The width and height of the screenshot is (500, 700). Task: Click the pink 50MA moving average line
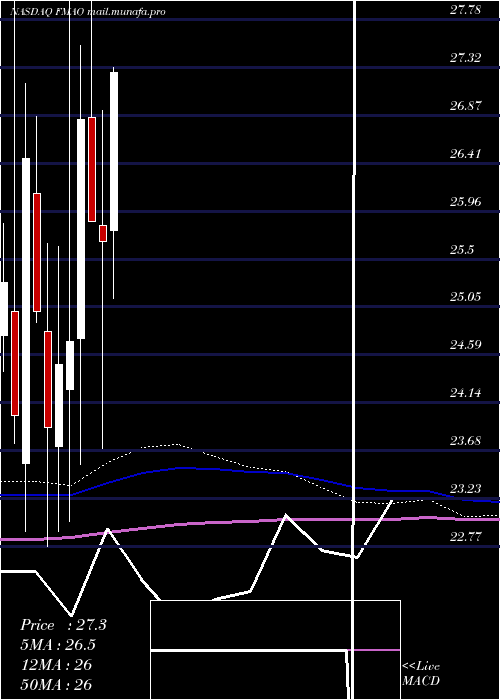(x=250, y=521)
